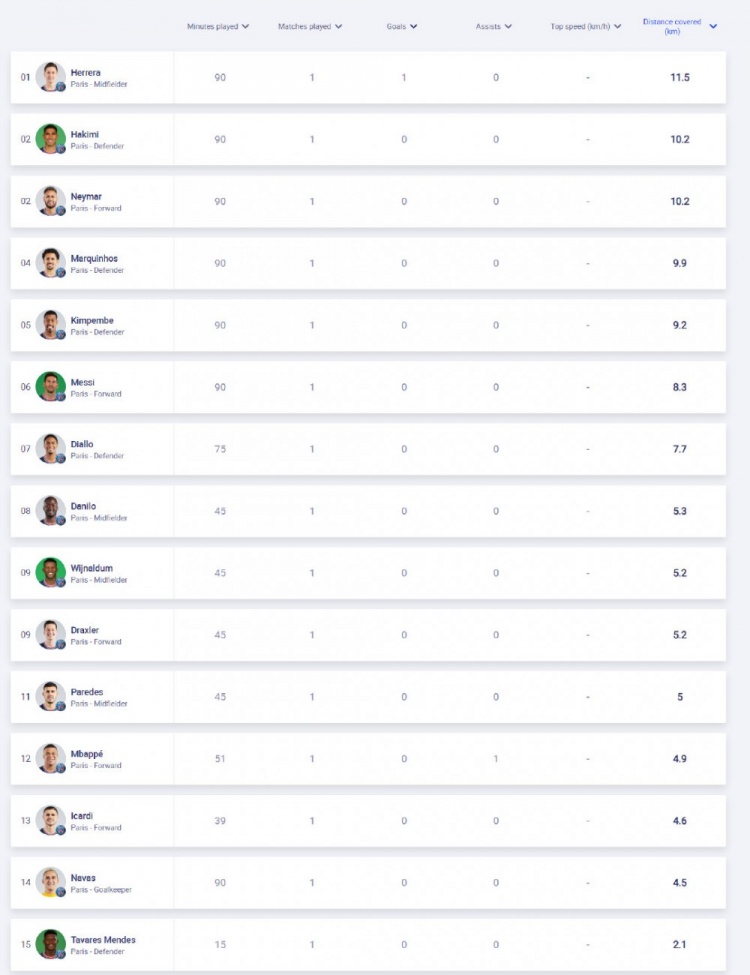
Task: Click Hakimi's player avatar
Action: pyautogui.click(x=51, y=139)
